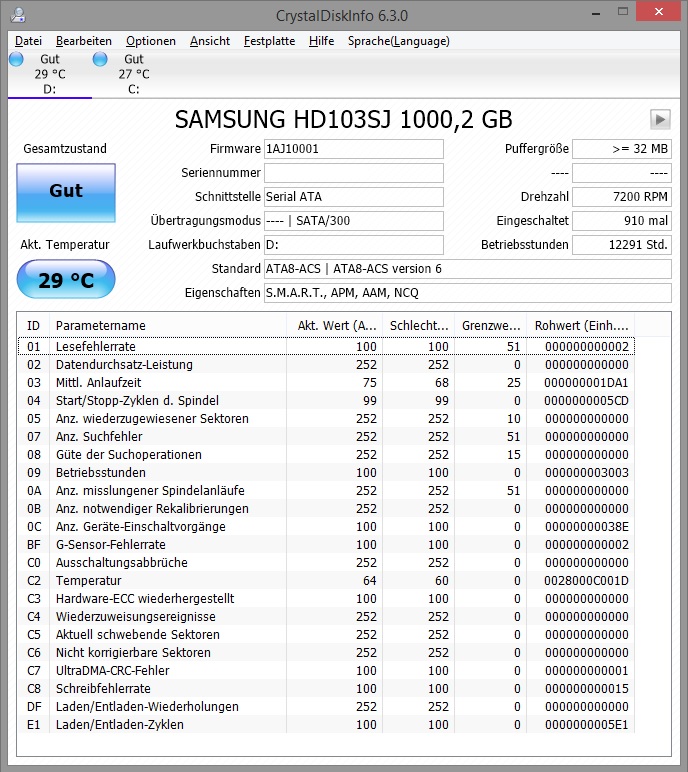Screen dimensions: 688x772
Task: Select the Nicht korrigierbare Sektoren row
Action: [x=327, y=652]
